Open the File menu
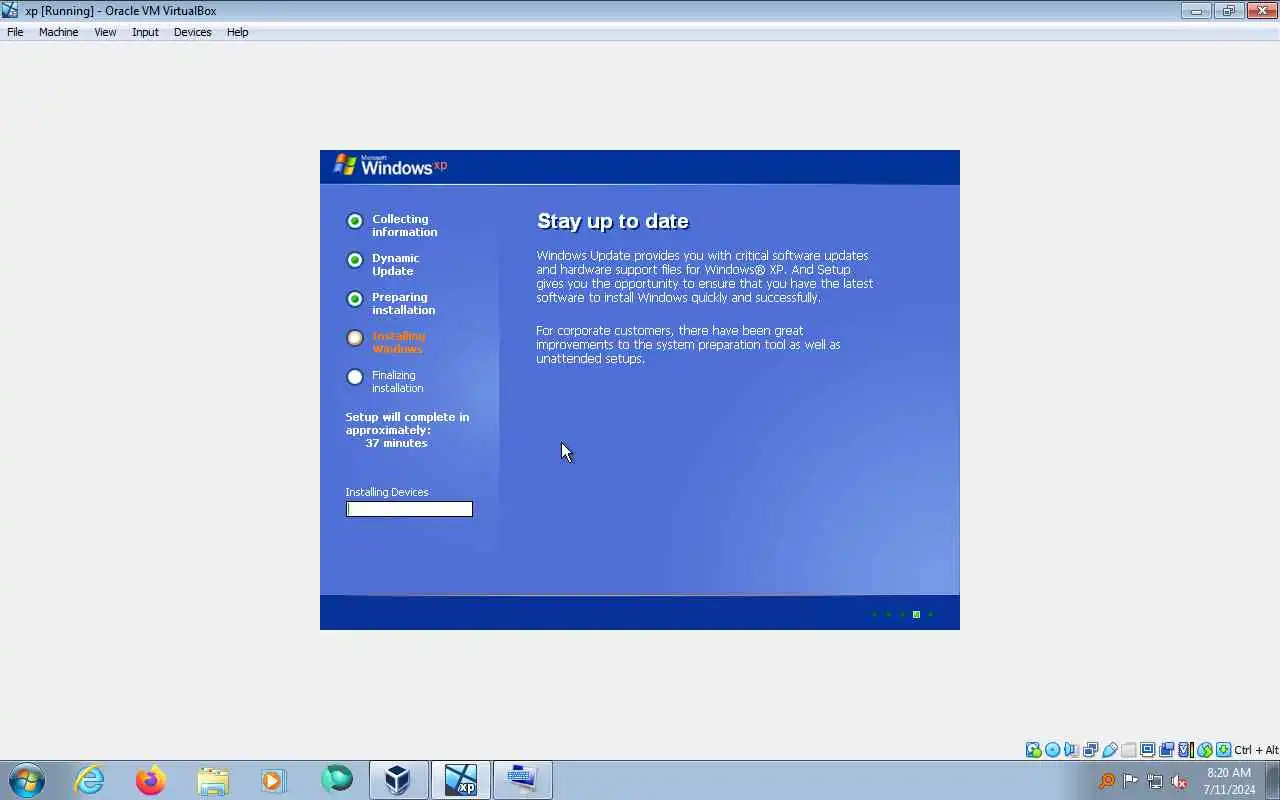Image resolution: width=1280 pixels, height=800 pixels. (15, 32)
